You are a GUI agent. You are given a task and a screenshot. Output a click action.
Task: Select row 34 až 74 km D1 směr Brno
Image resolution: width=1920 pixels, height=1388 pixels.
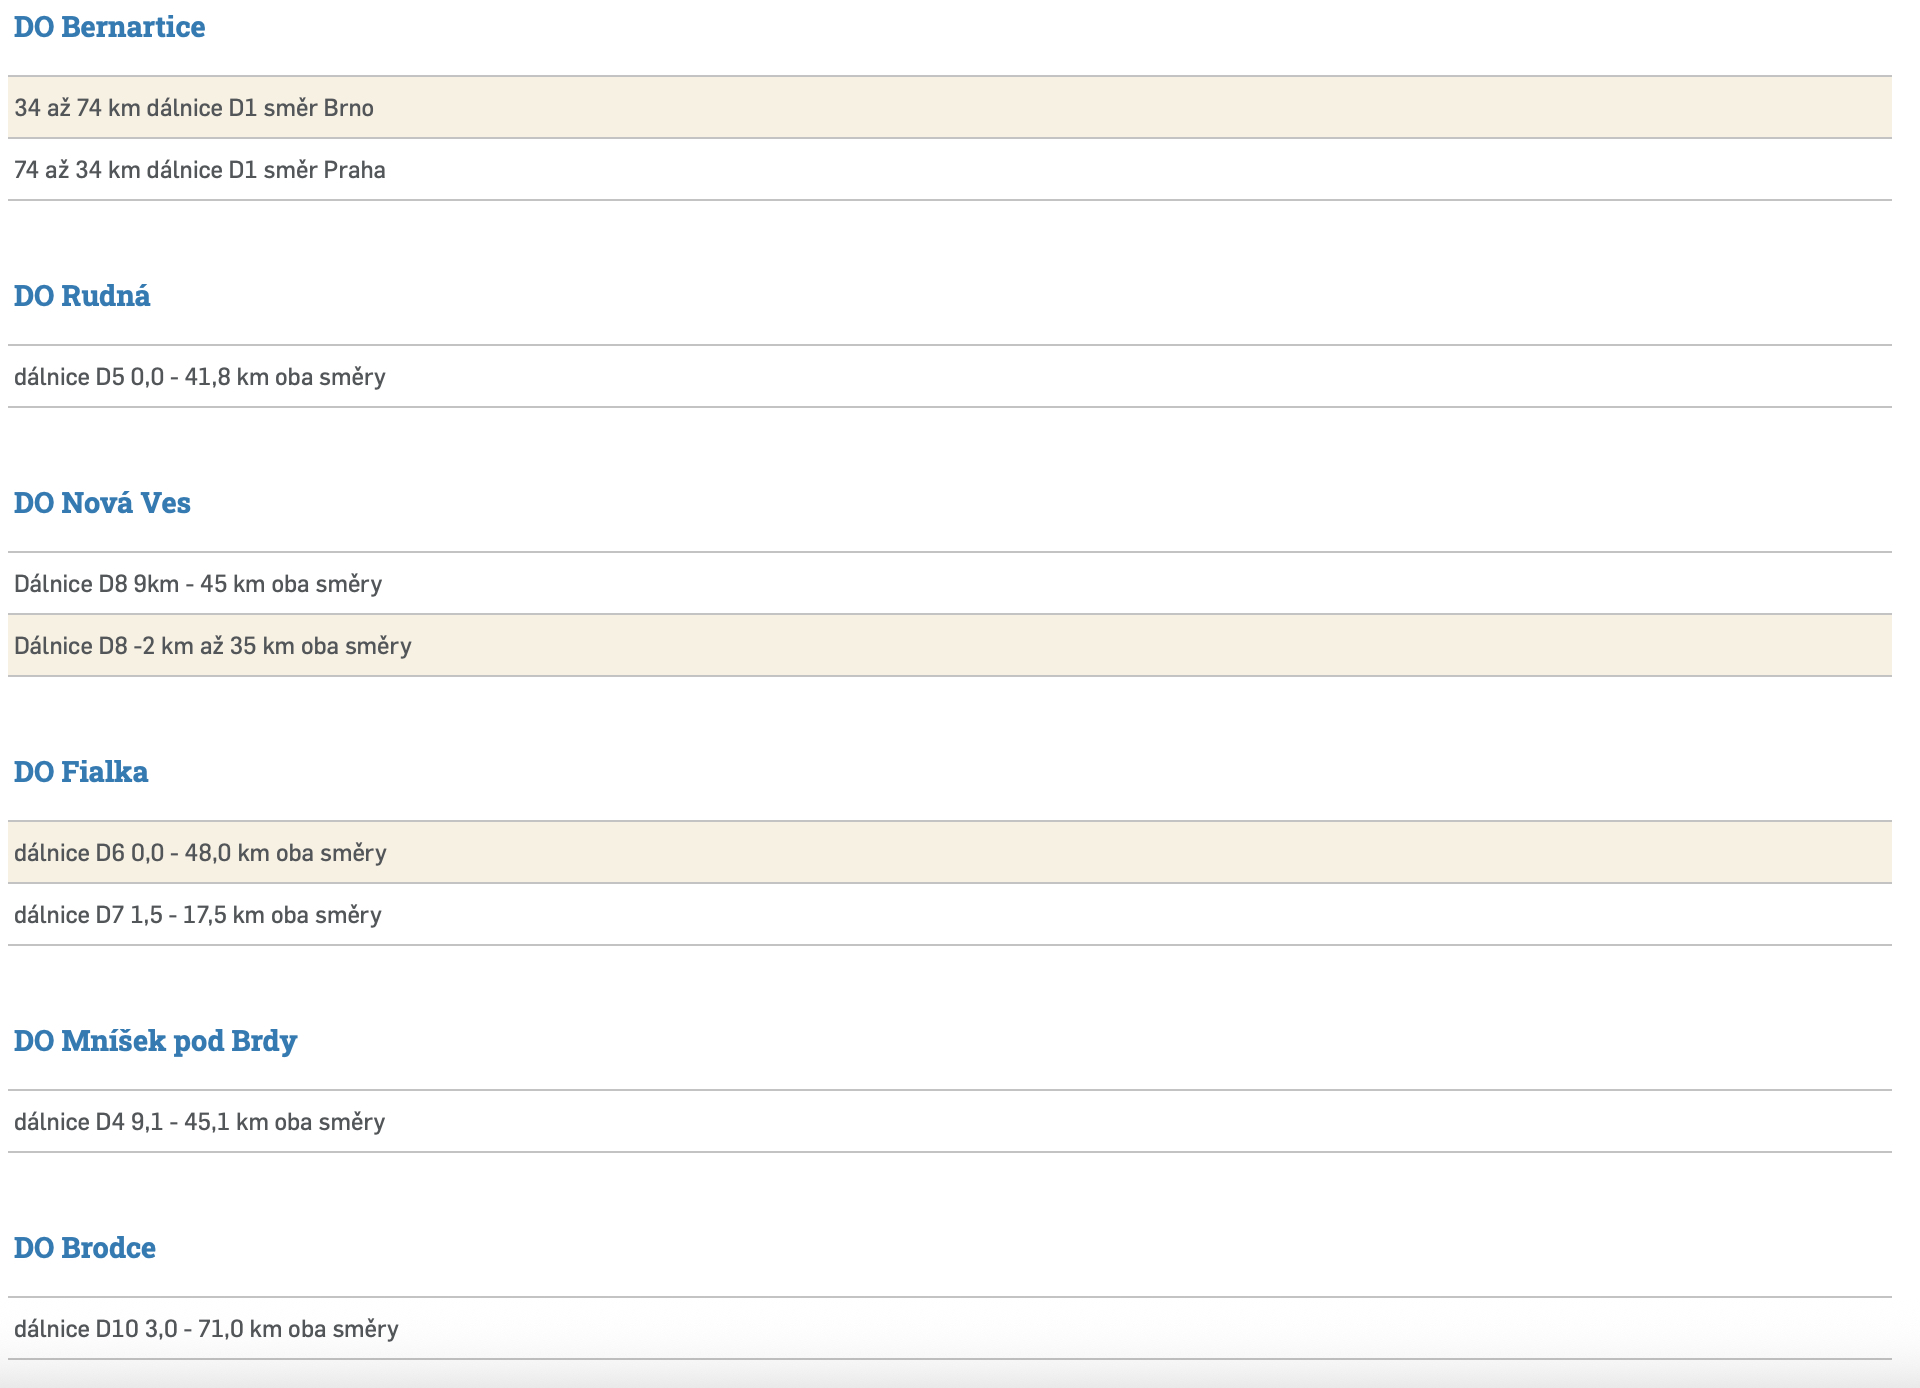tap(194, 108)
